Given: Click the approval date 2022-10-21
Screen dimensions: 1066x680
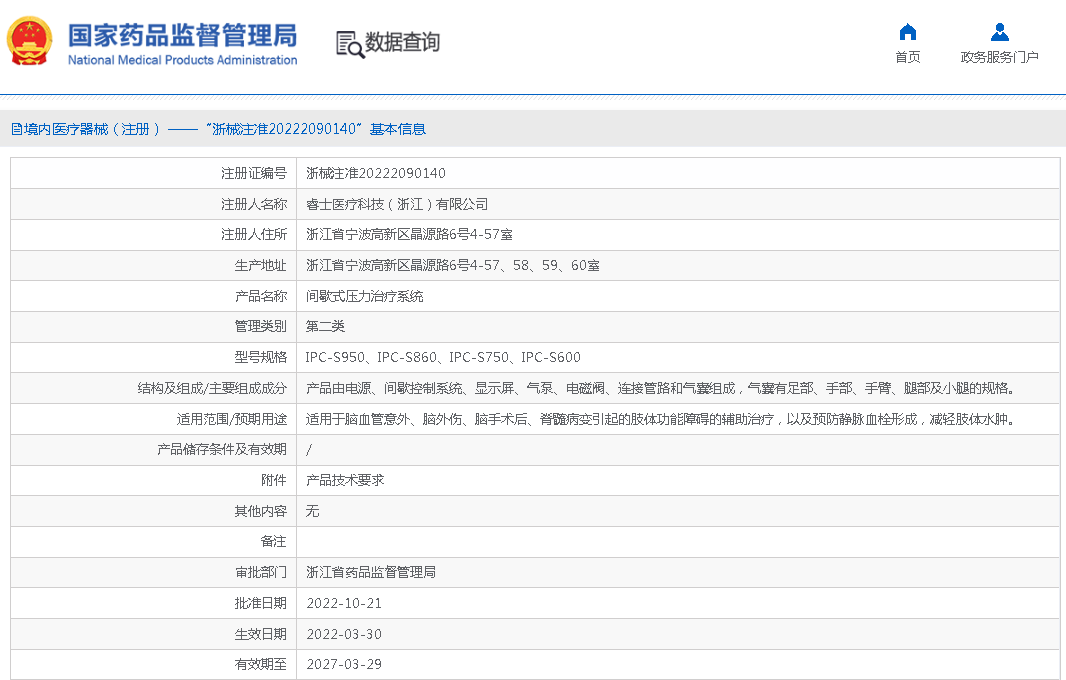Looking at the screenshot, I should [344, 603].
